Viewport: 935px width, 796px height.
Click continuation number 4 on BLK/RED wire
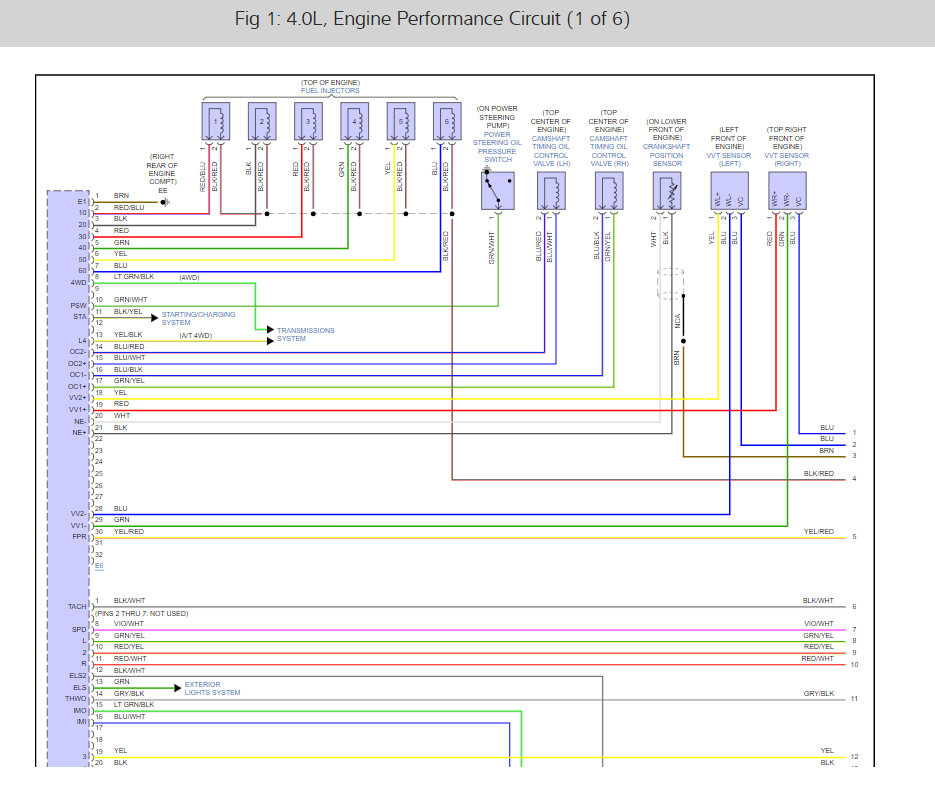coord(854,479)
